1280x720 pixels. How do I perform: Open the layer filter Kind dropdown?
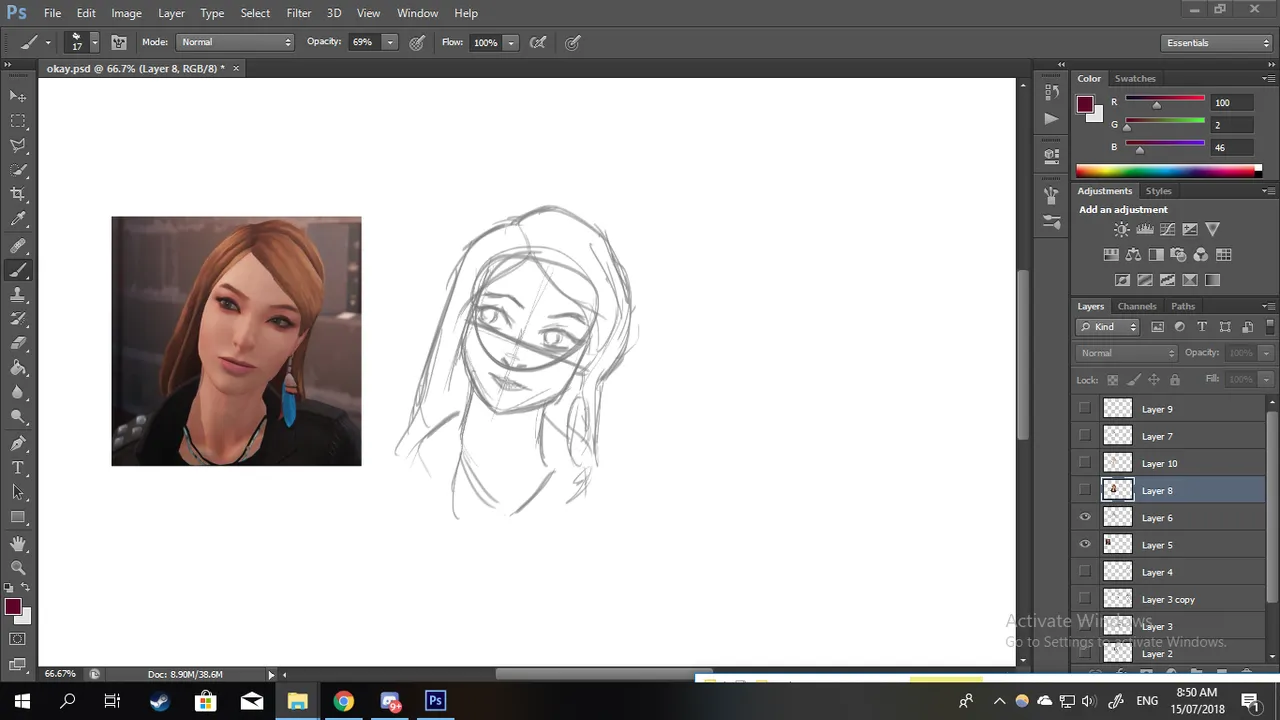pos(1108,327)
